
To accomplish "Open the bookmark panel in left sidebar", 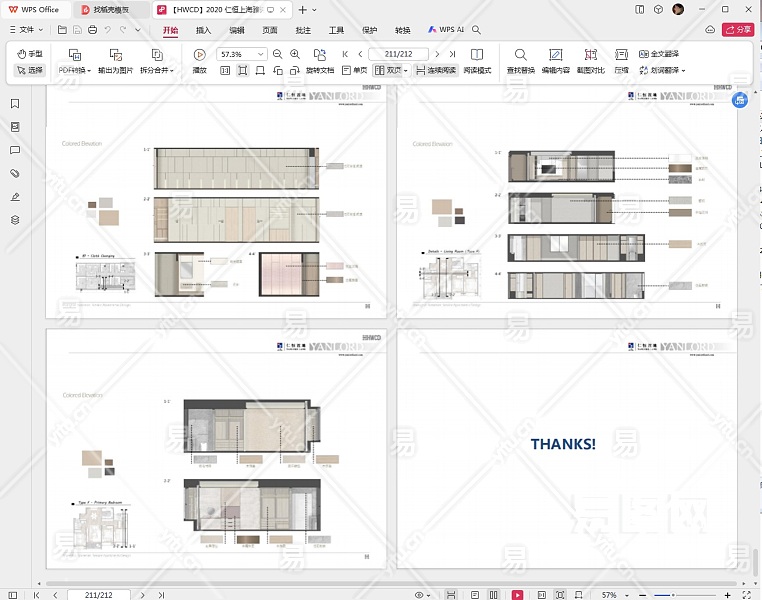I will pyautogui.click(x=15, y=104).
